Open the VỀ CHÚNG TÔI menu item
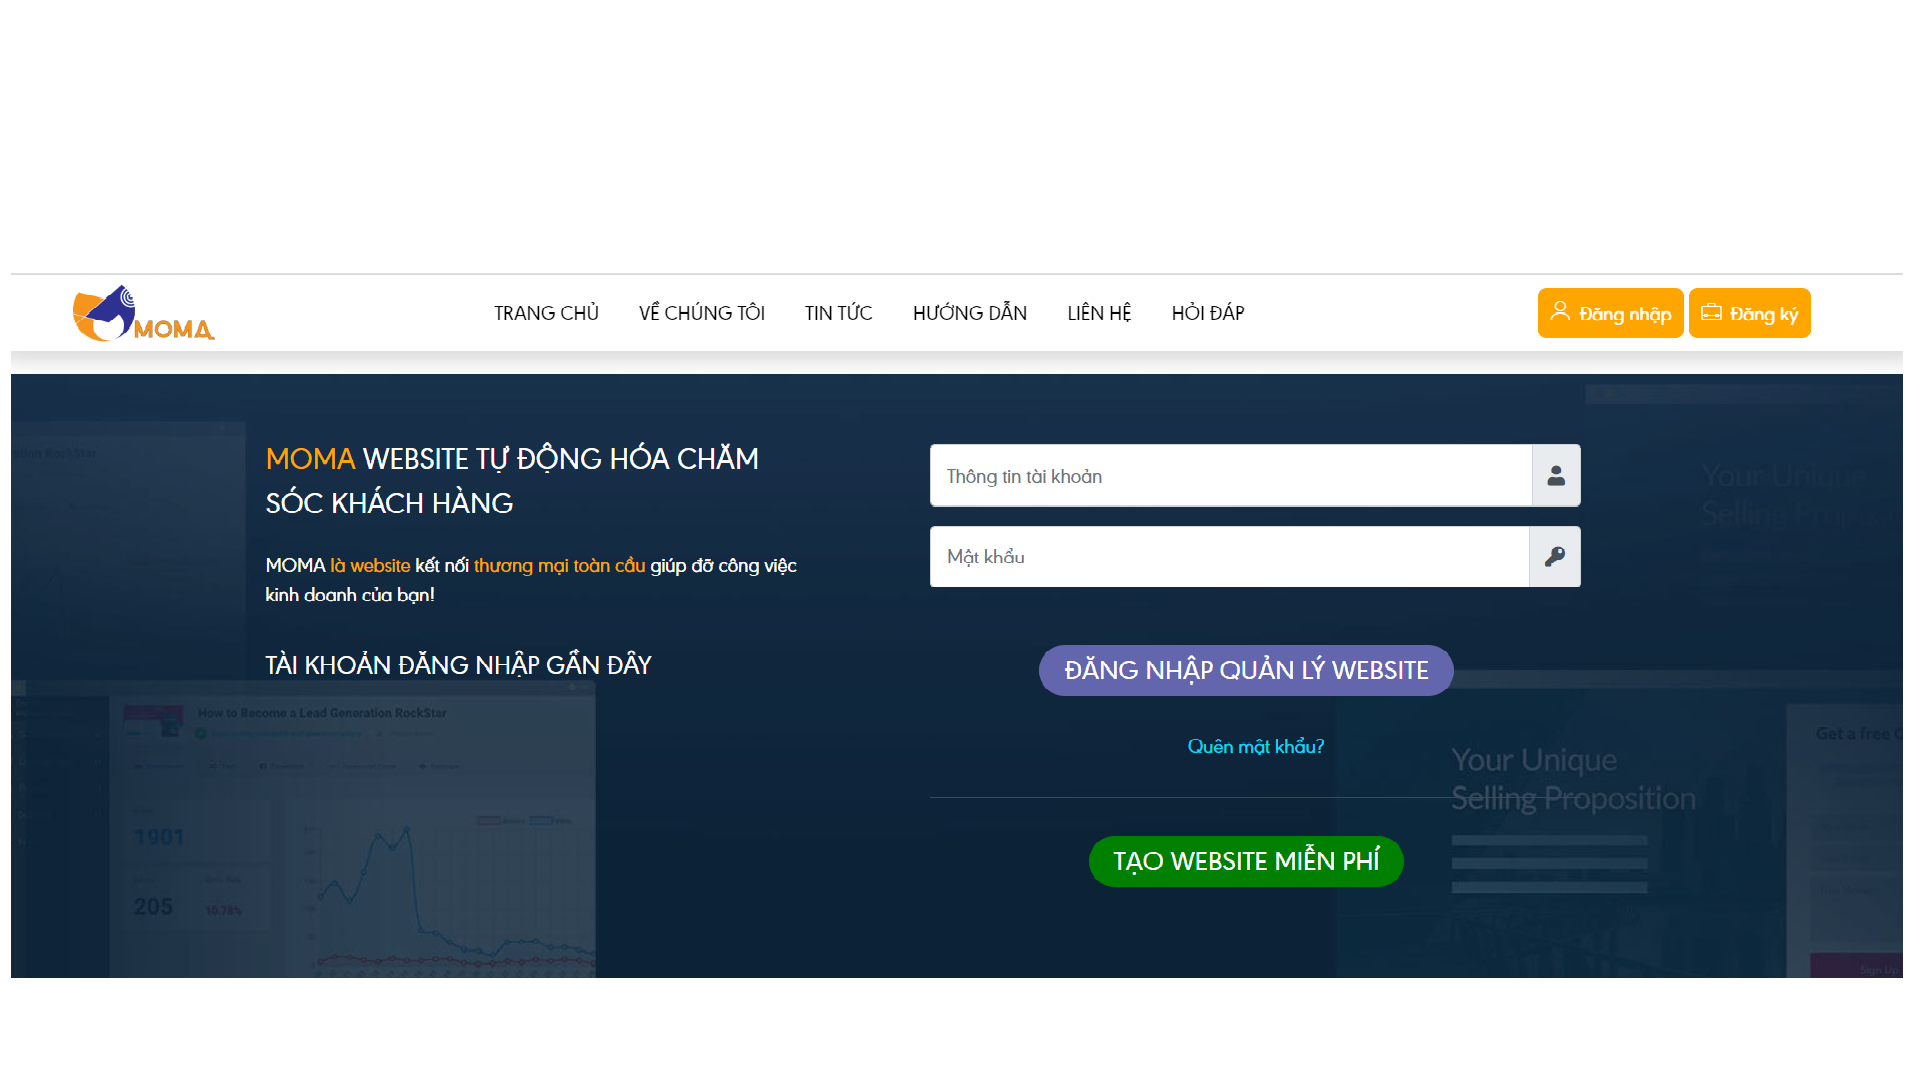Screen dimensions: 1920x1068 click(701, 314)
